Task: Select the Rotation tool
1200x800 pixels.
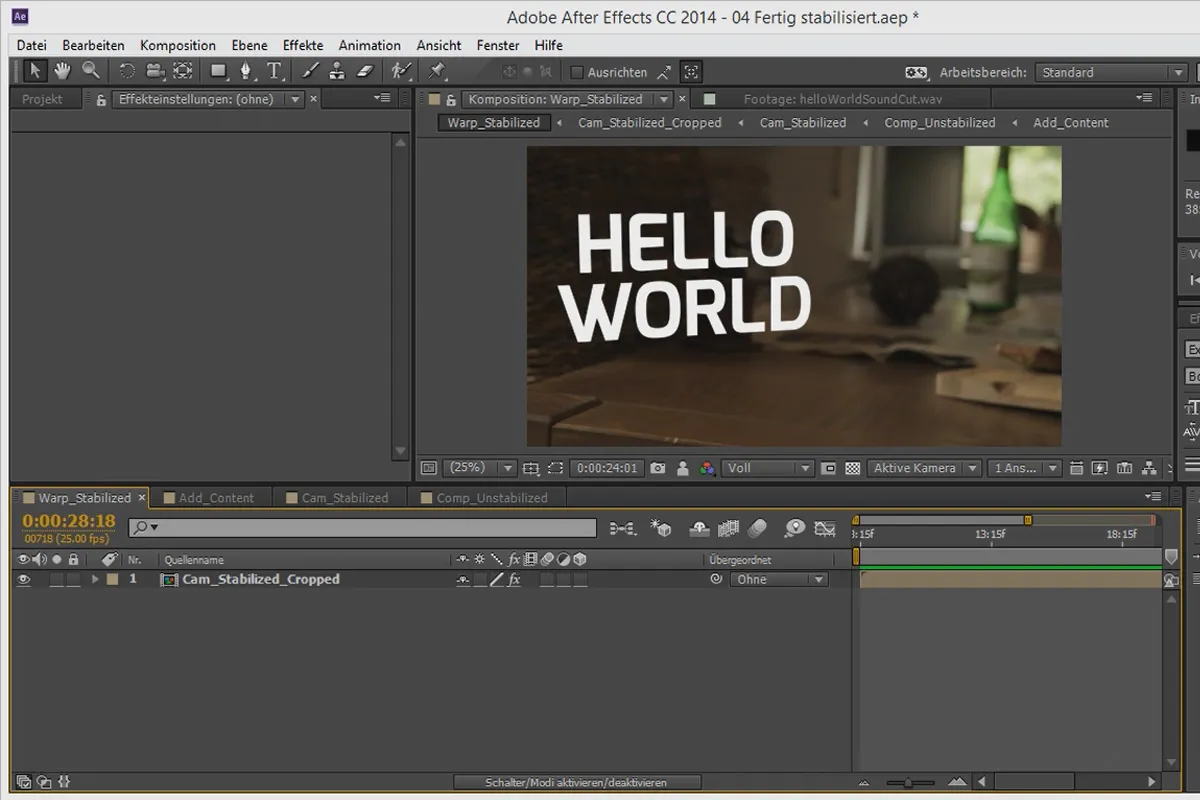Action: pyautogui.click(x=127, y=71)
